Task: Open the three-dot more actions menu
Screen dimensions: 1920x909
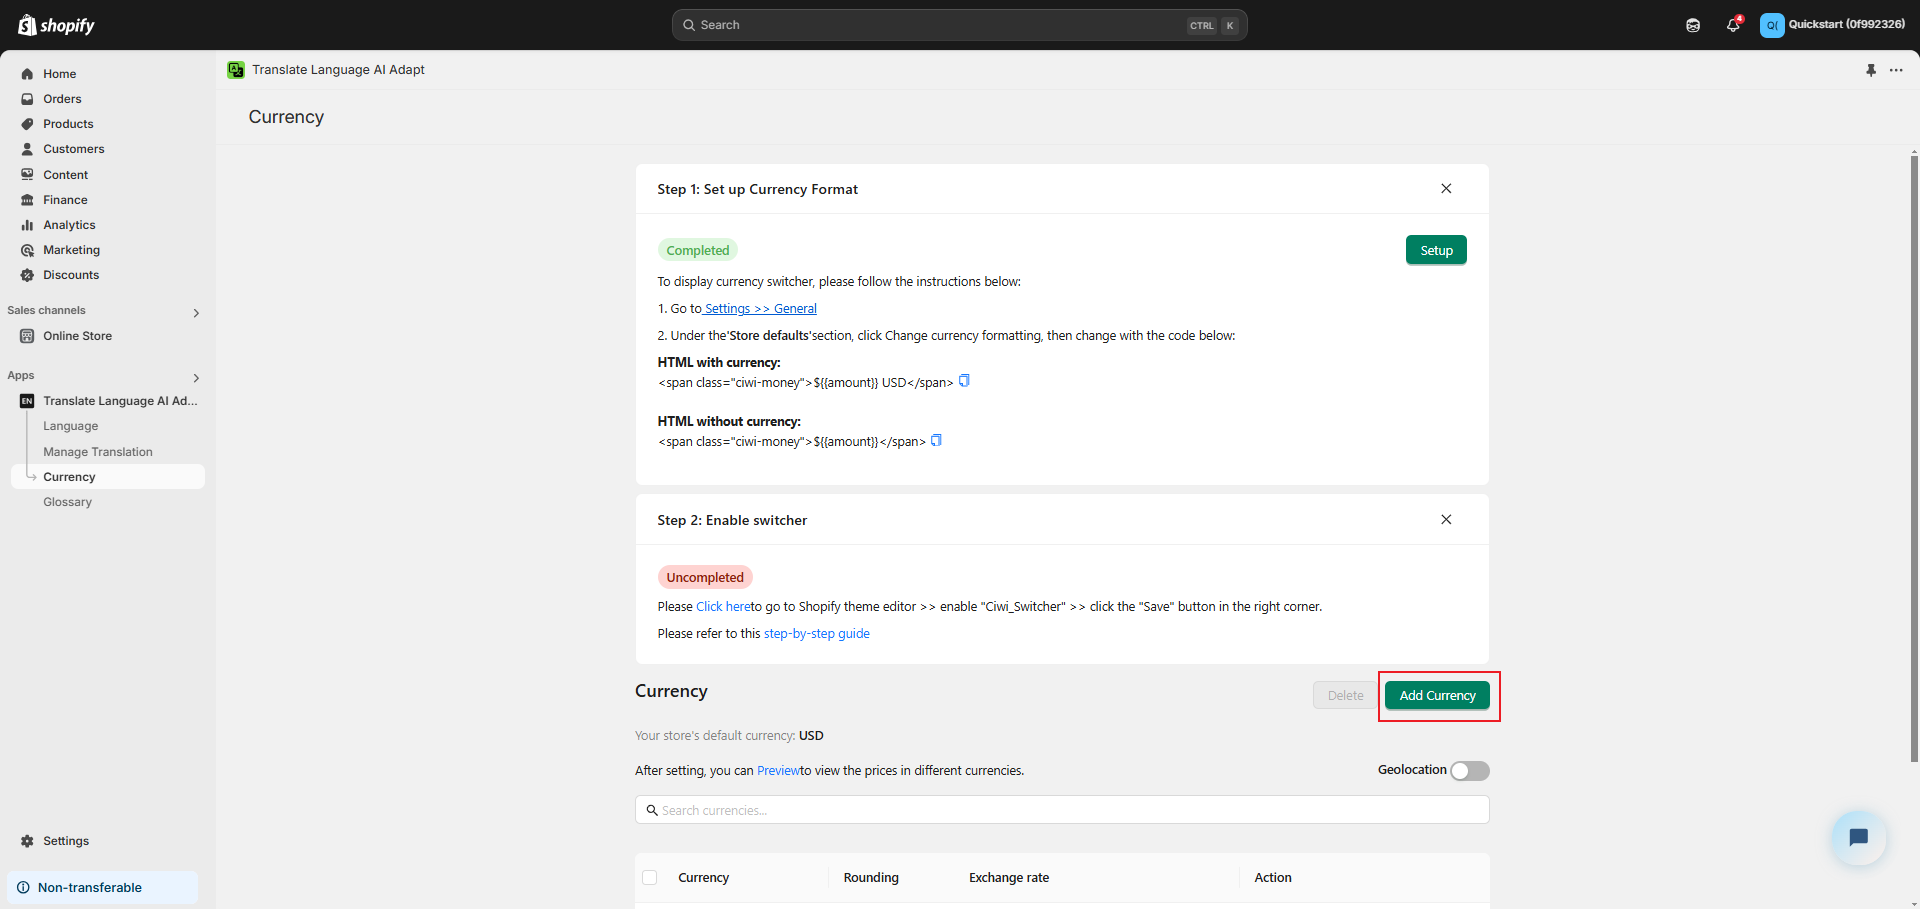Action: tap(1896, 70)
